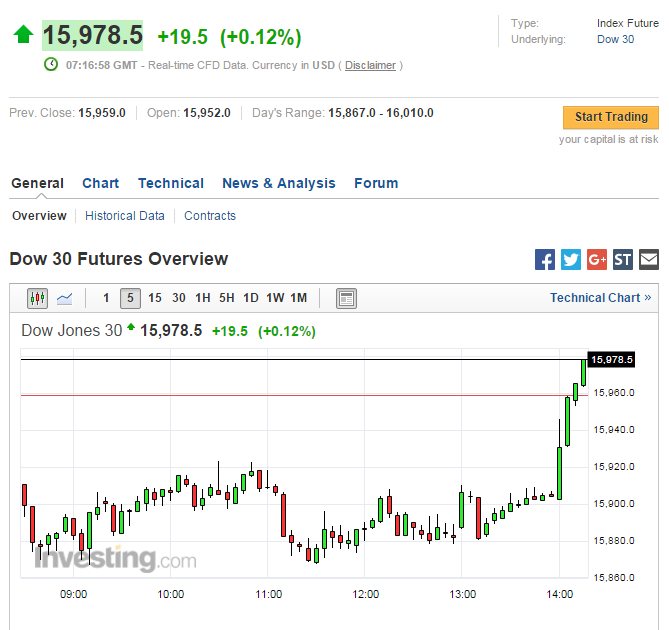This screenshot has width=669, height=630.
Task: Open the Disclaimer link
Action: [370, 65]
